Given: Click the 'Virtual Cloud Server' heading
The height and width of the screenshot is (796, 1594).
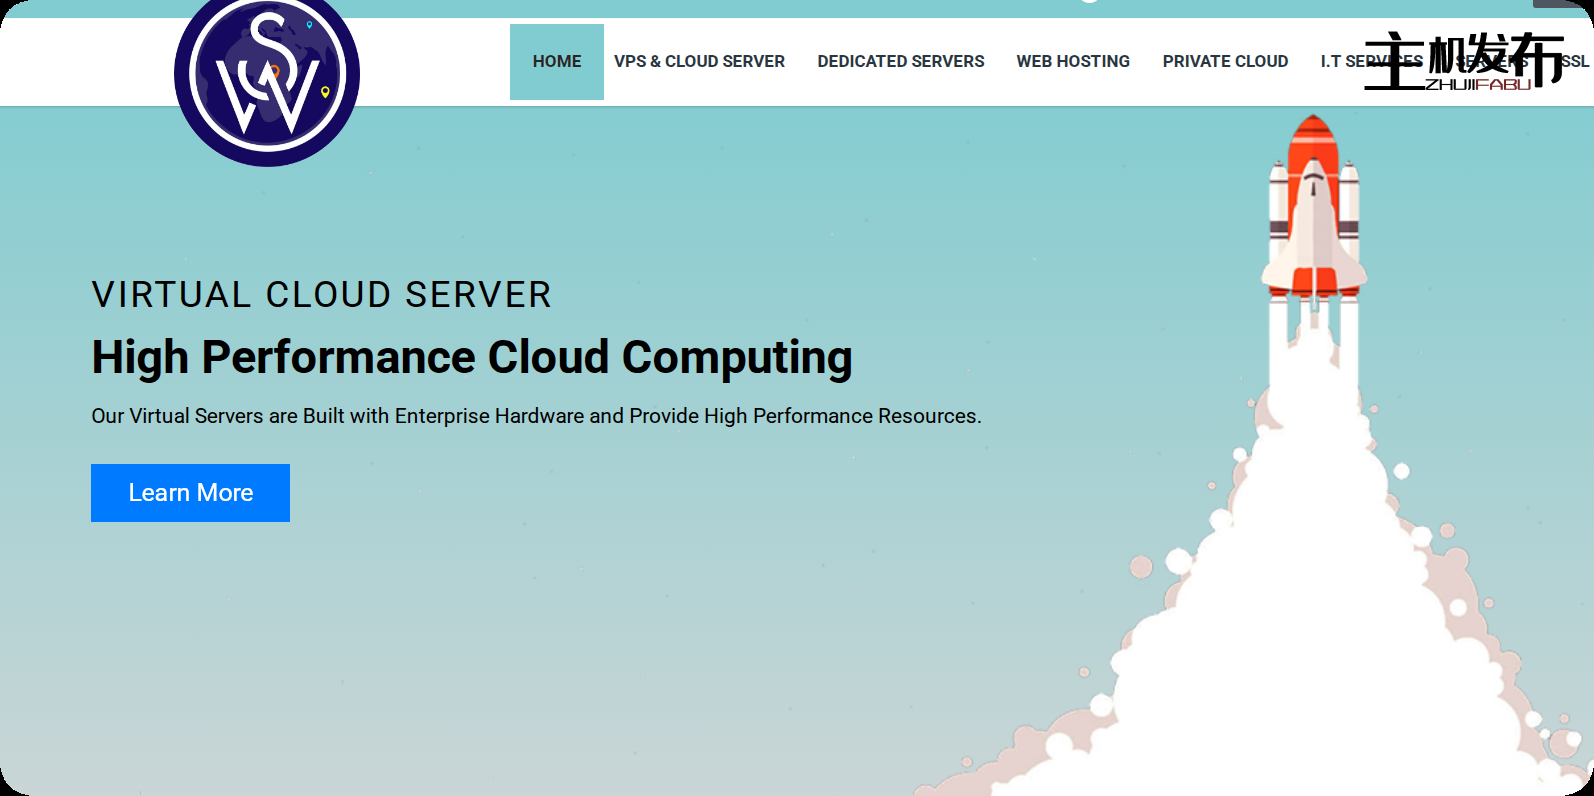Looking at the screenshot, I should click(x=321, y=295).
